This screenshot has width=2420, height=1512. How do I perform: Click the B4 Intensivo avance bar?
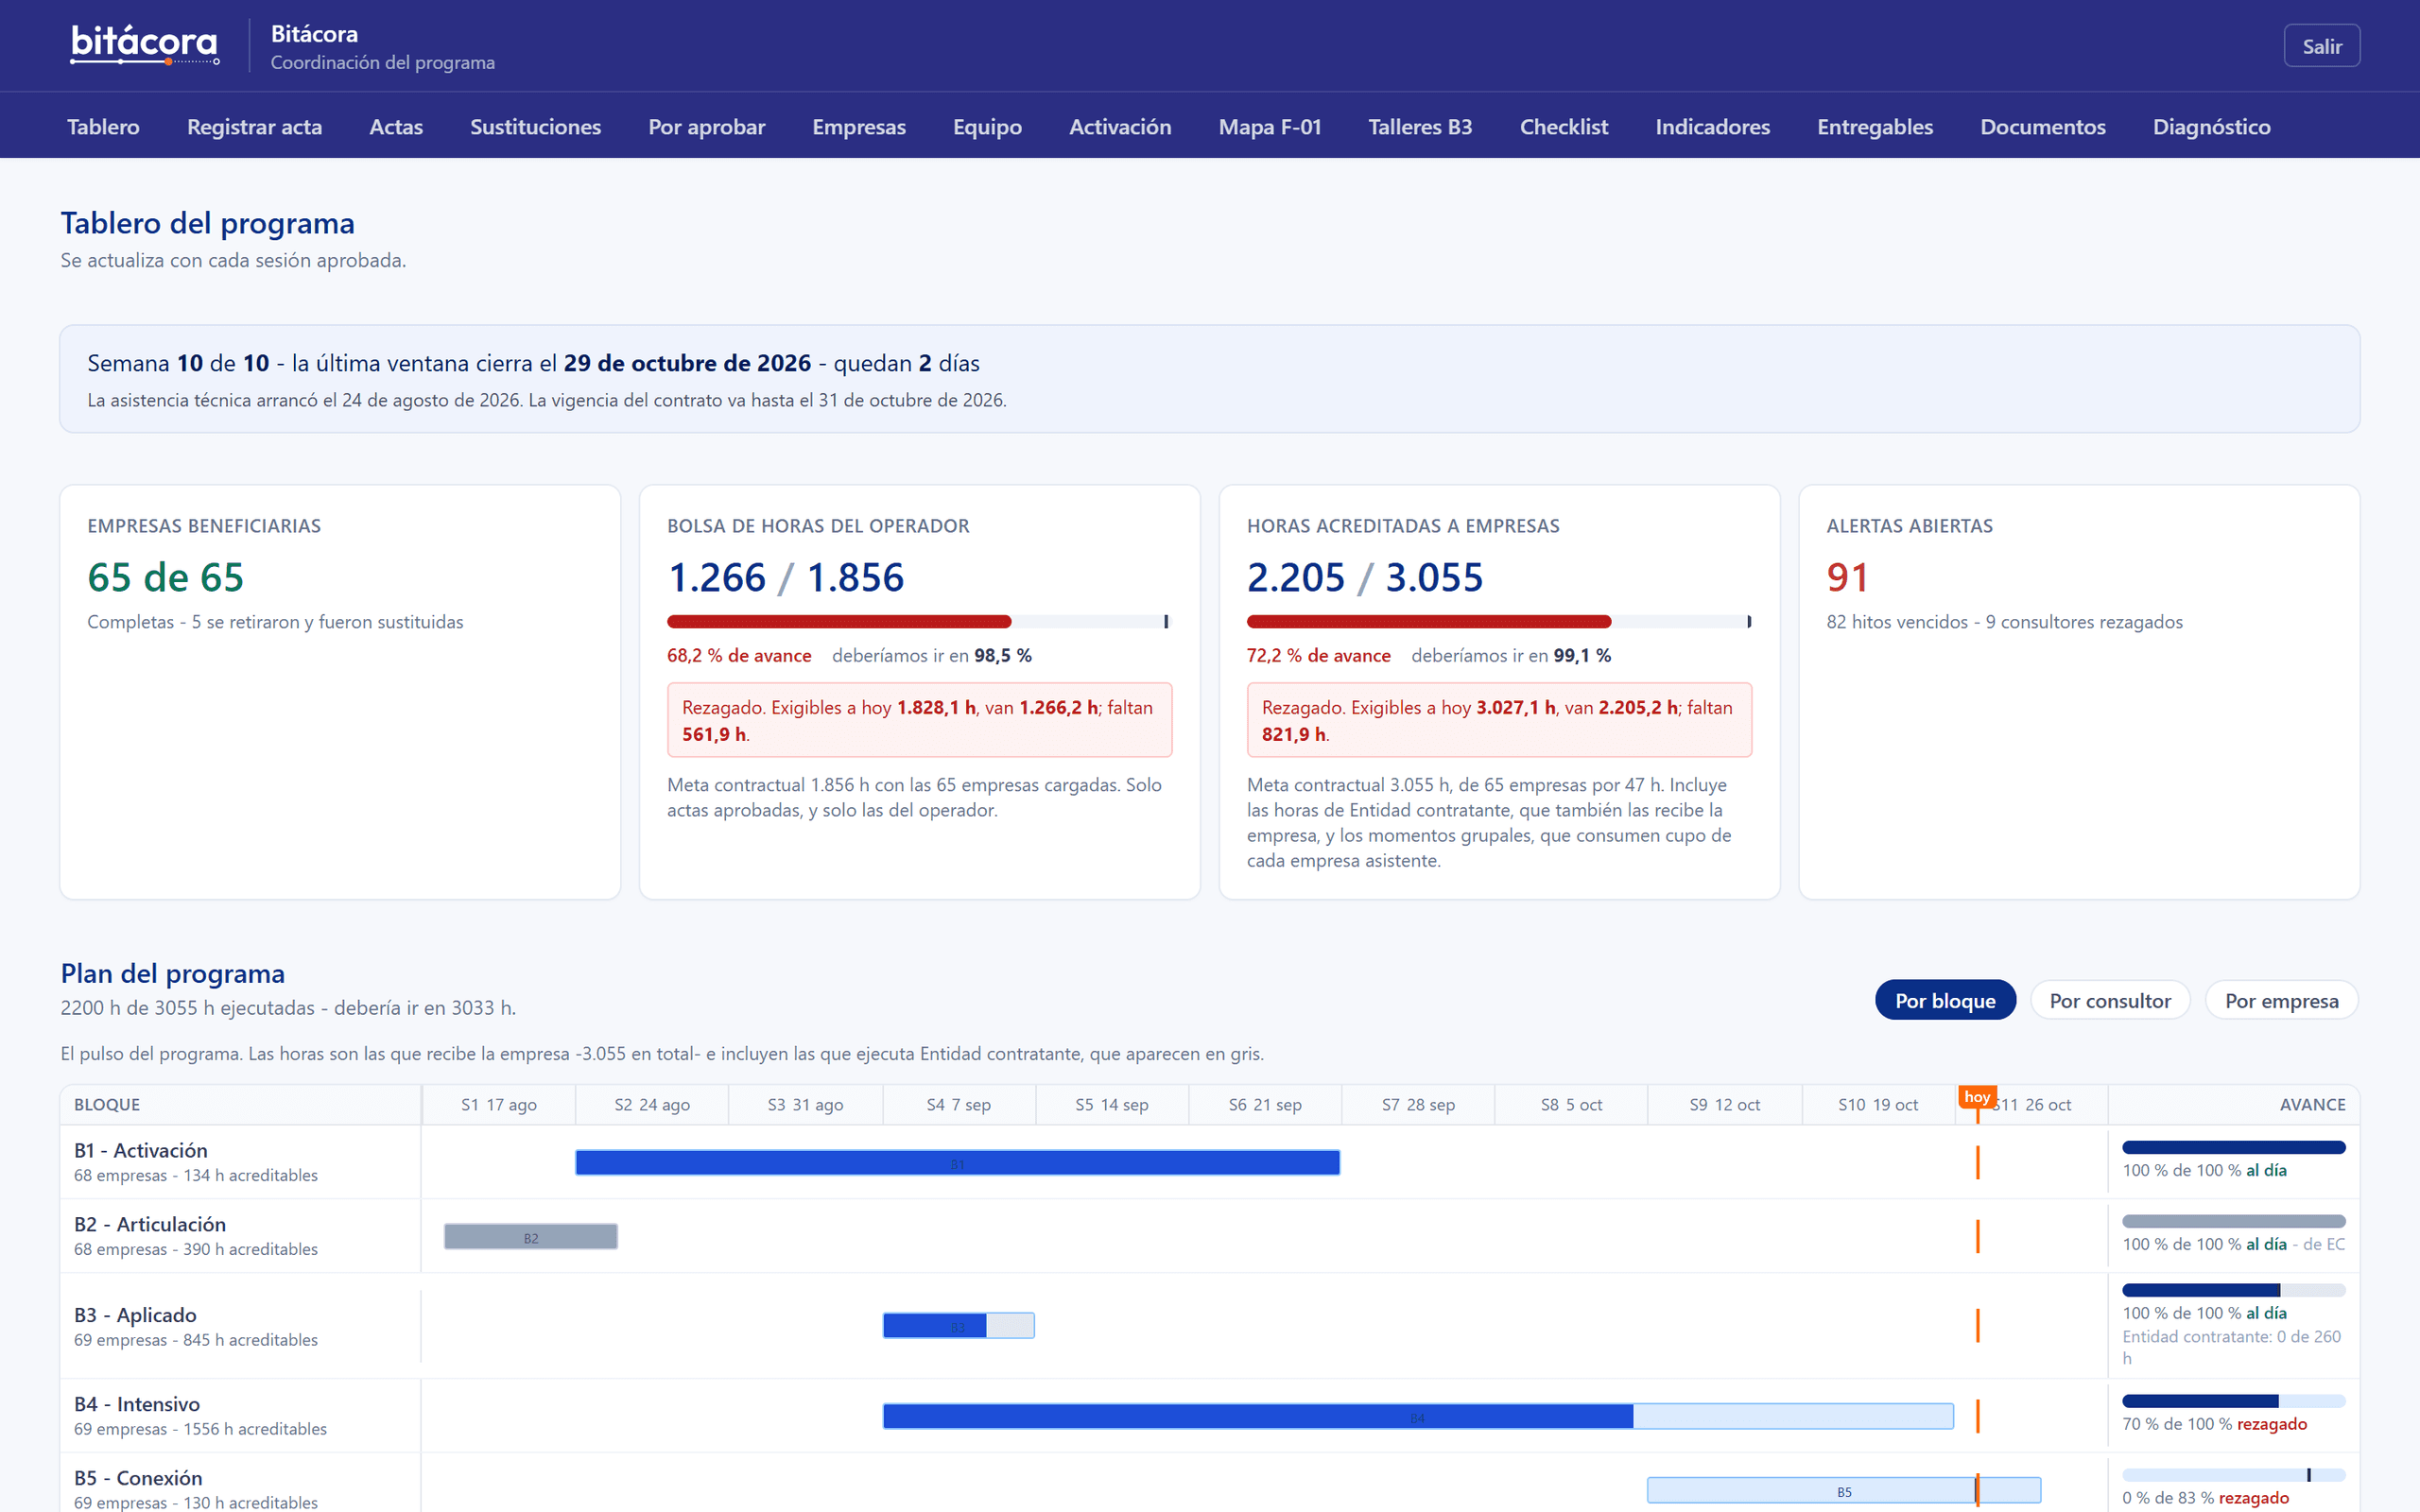coord(2233,1401)
